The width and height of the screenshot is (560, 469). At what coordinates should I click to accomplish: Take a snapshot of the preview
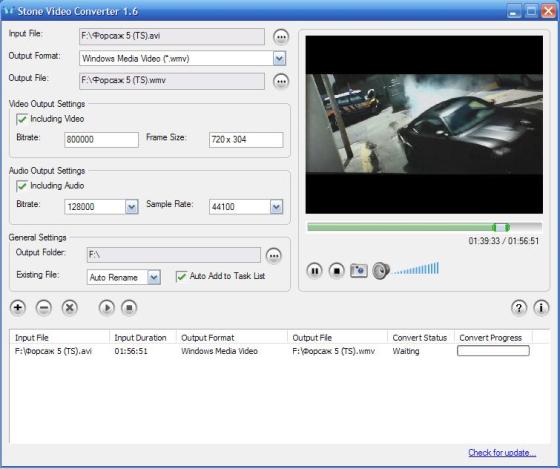359,270
